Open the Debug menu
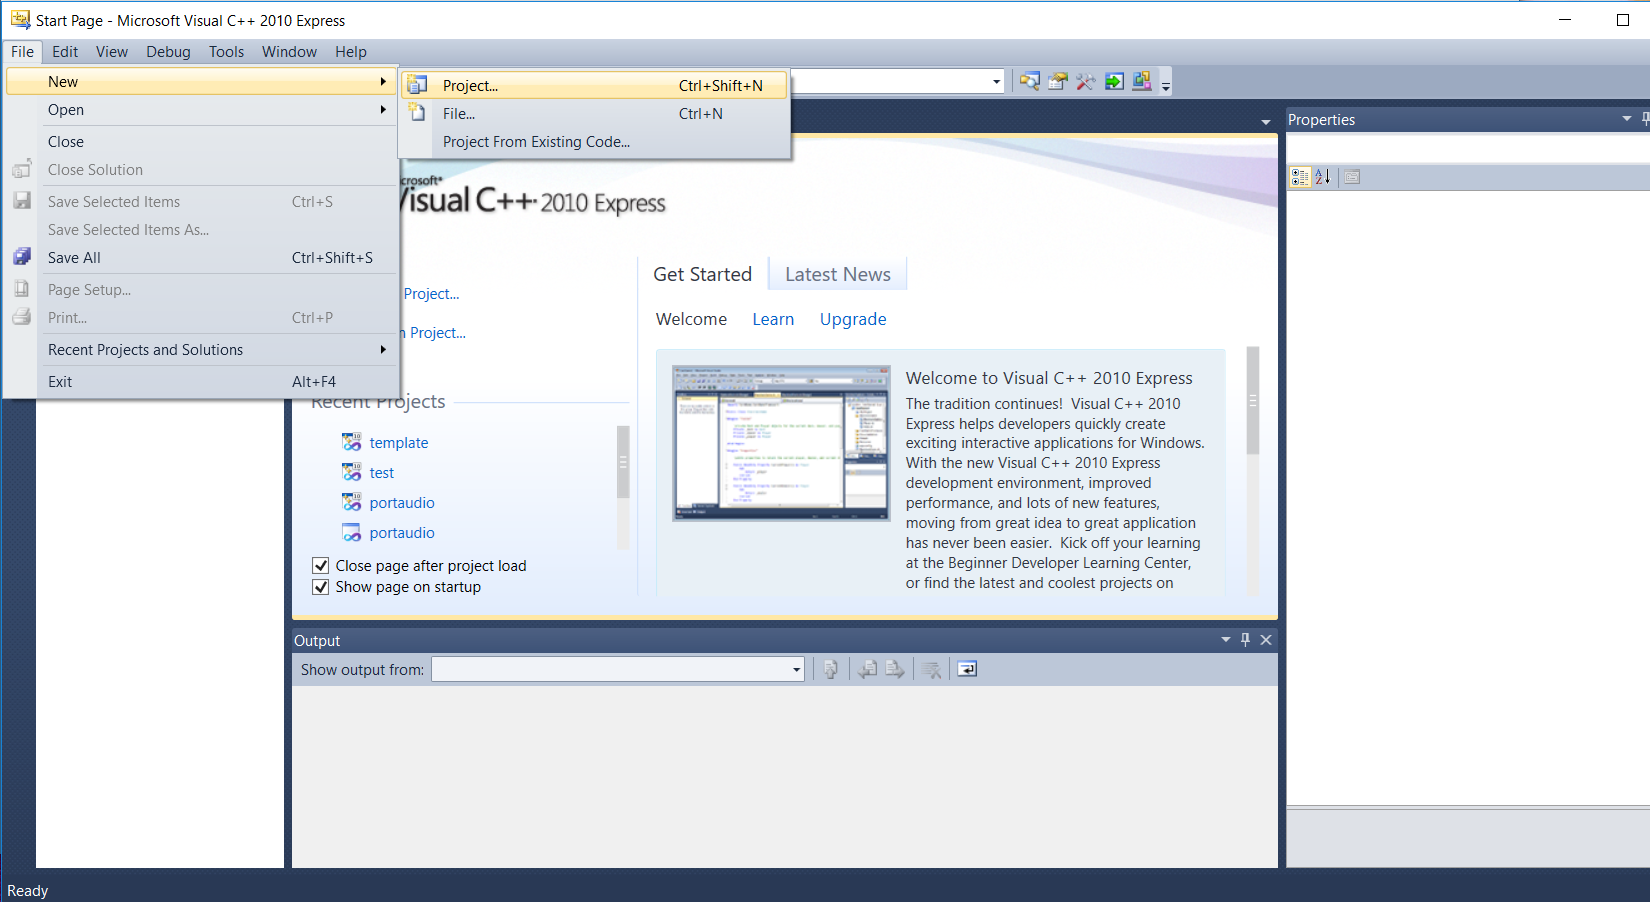The width and height of the screenshot is (1650, 902). [x=168, y=52]
